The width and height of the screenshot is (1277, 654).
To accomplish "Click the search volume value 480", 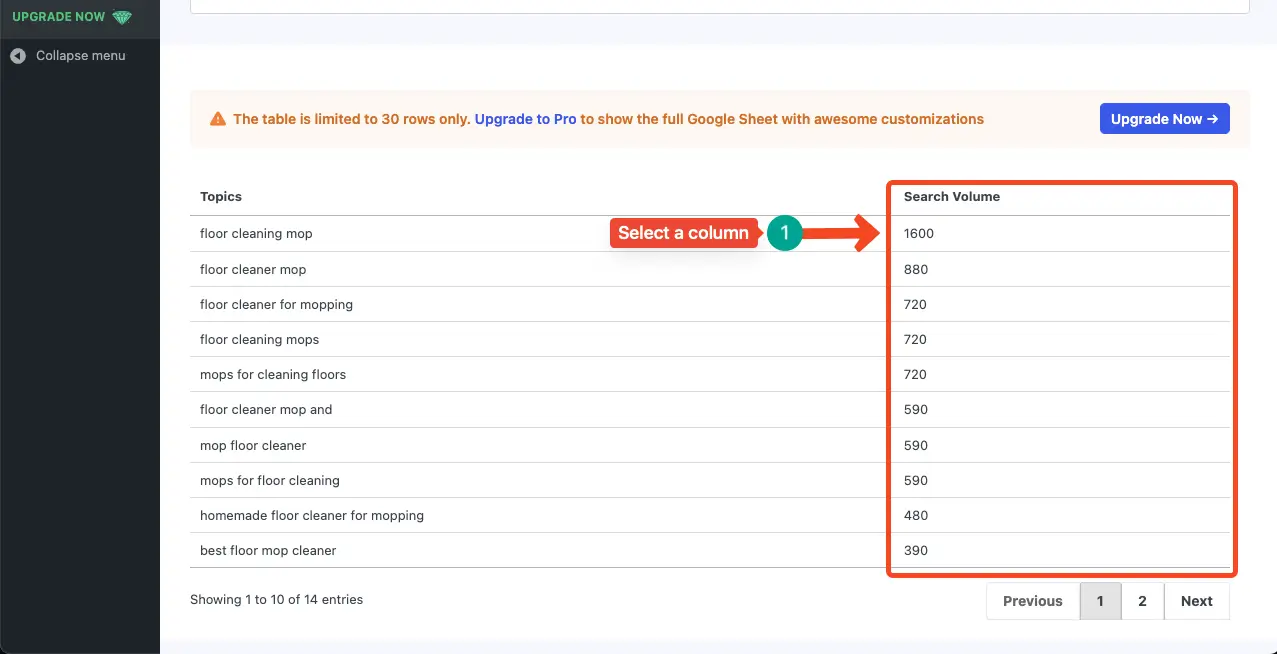I will coord(916,515).
